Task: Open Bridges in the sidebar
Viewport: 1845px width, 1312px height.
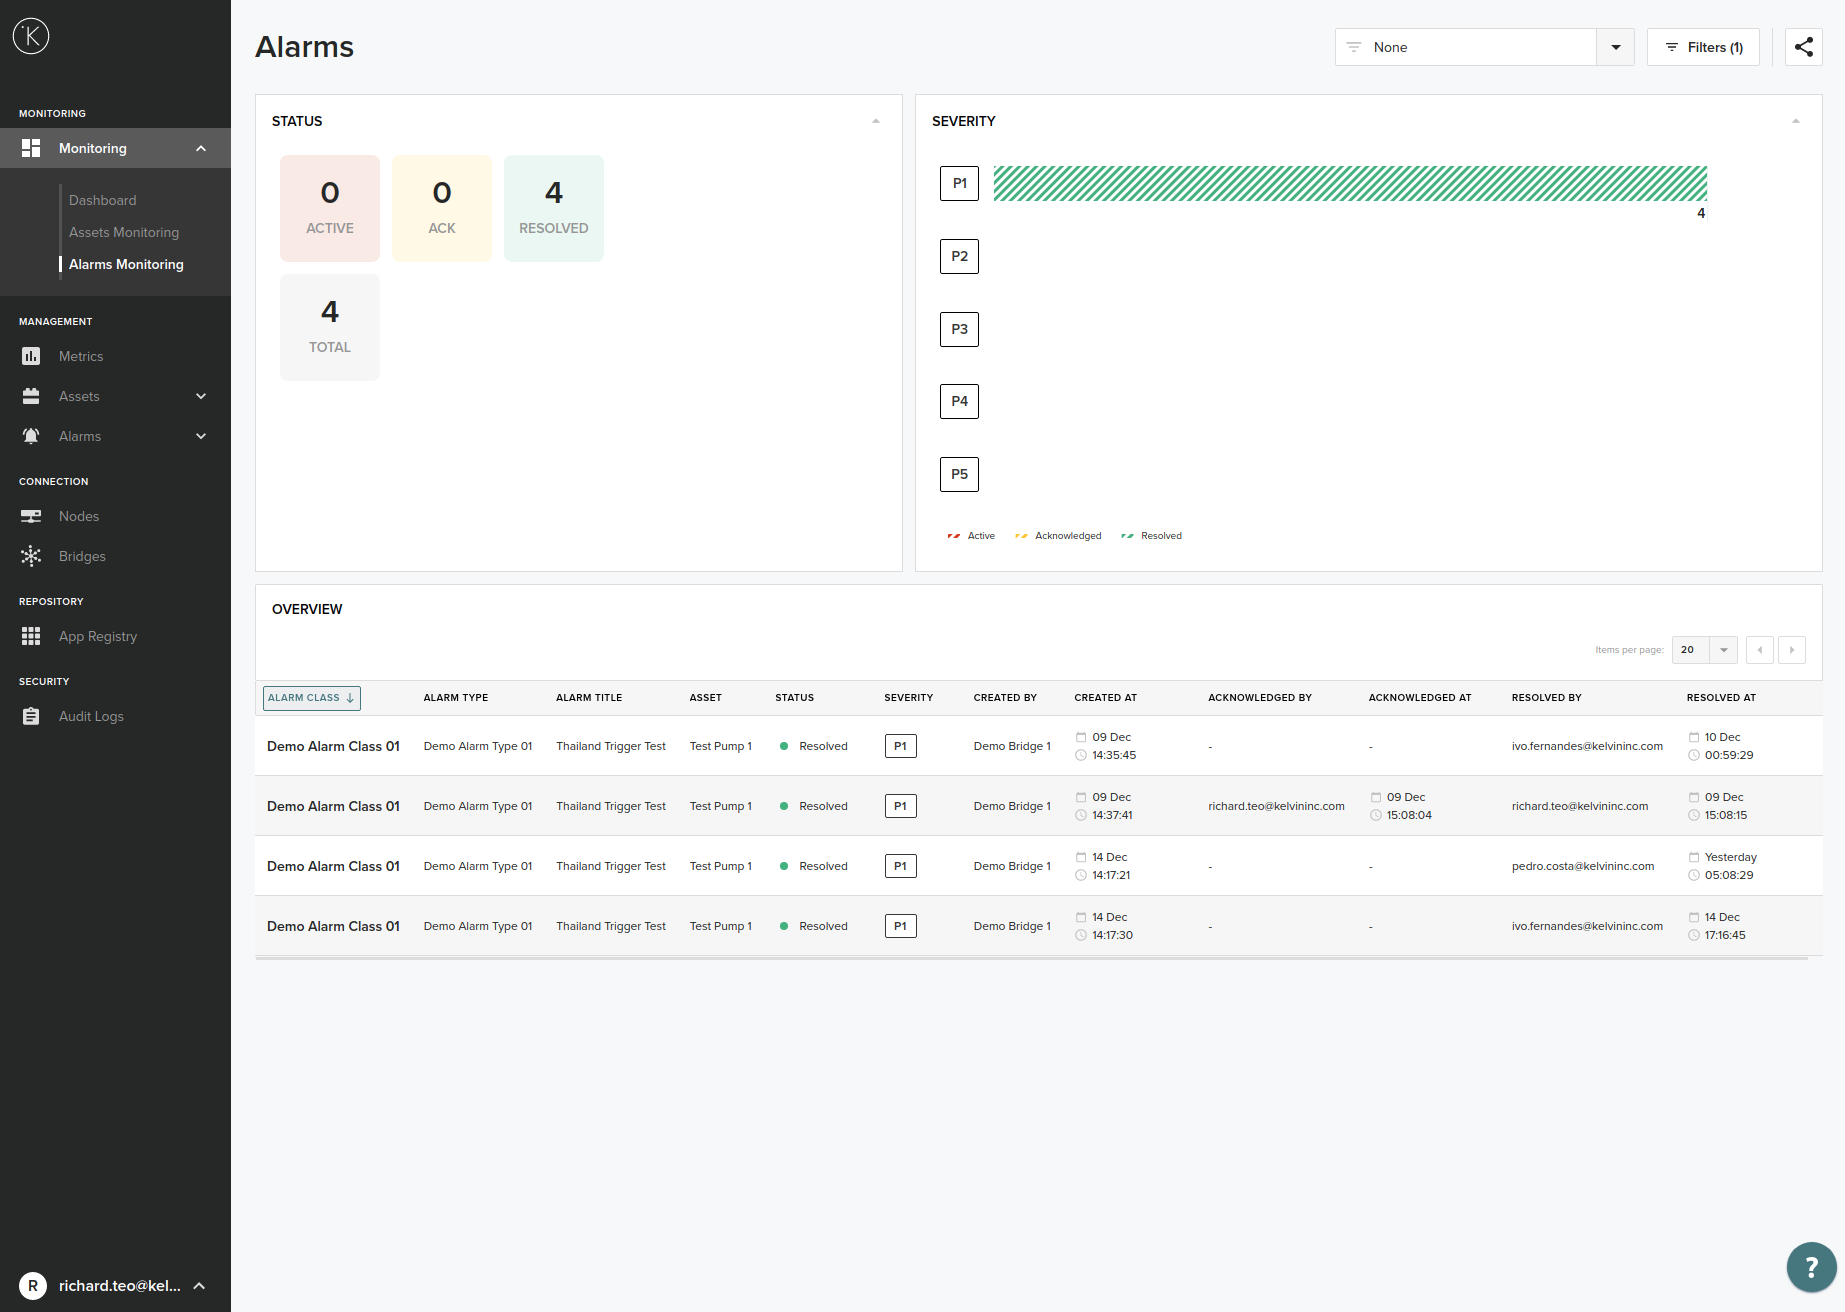Action: 82,556
